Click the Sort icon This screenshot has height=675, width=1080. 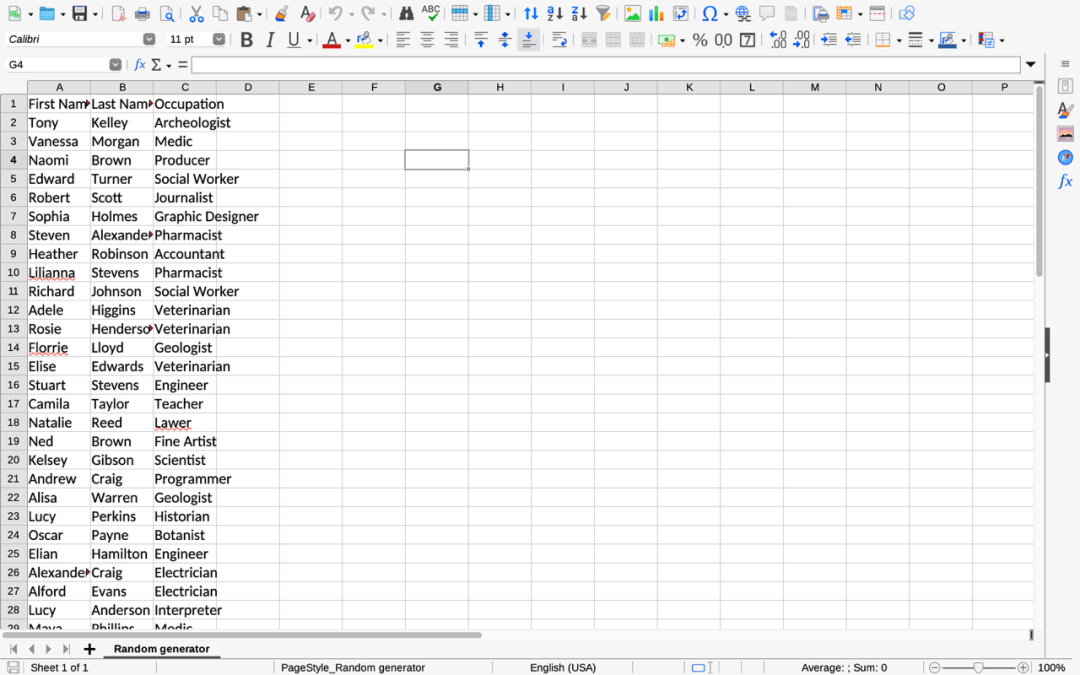531,13
